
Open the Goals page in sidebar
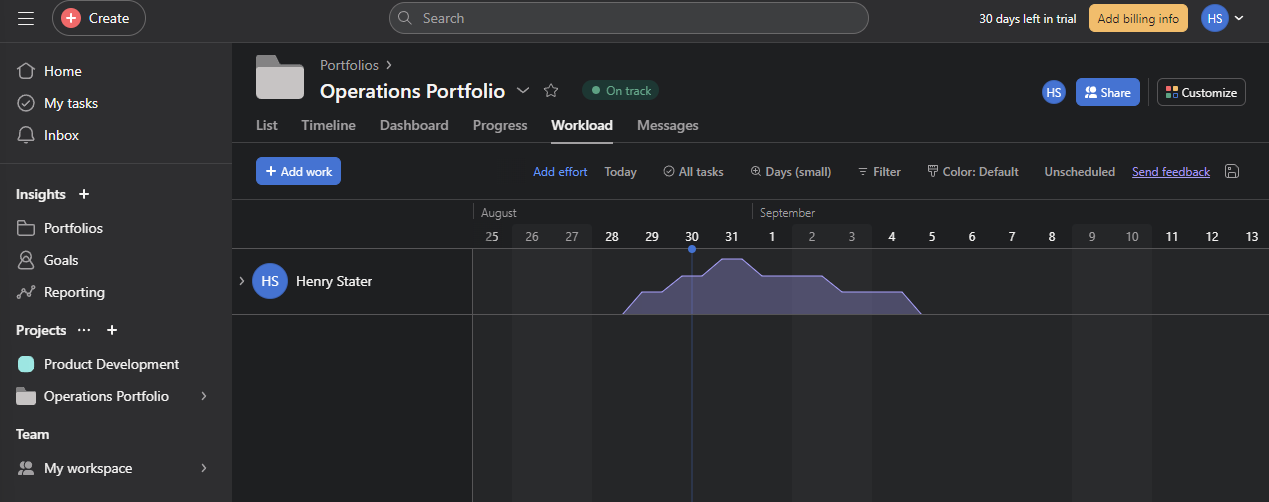pyautogui.click(x=60, y=260)
